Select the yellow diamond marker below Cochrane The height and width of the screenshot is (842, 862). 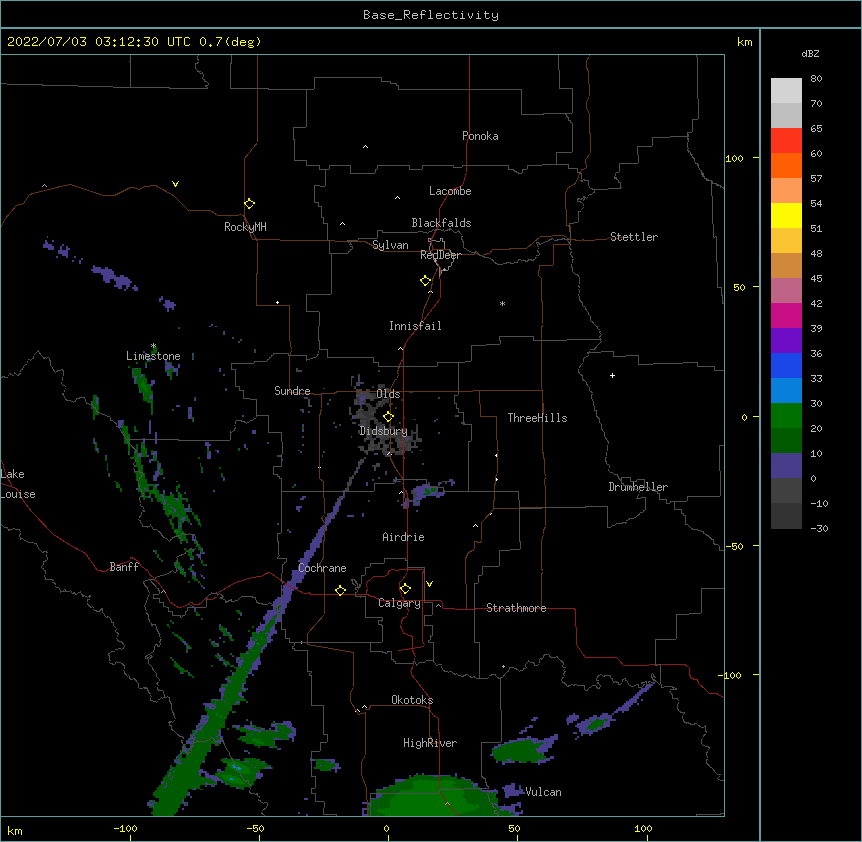(x=340, y=590)
